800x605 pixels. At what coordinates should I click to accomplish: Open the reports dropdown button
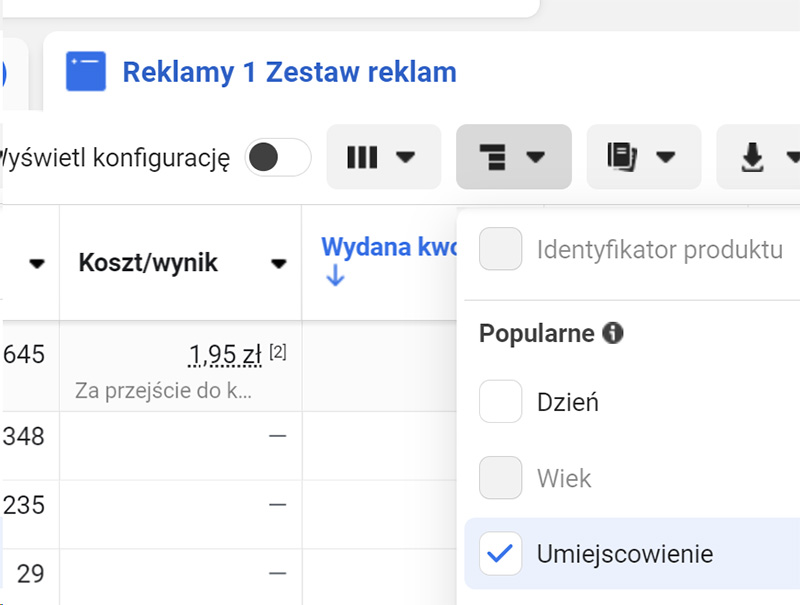point(643,157)
